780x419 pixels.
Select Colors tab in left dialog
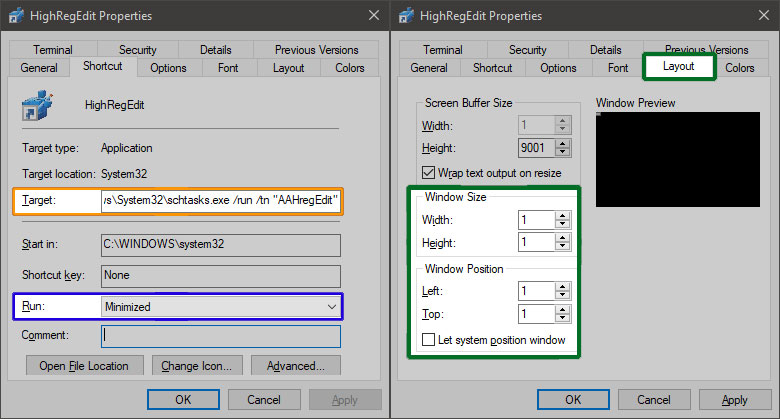point(350,68)
